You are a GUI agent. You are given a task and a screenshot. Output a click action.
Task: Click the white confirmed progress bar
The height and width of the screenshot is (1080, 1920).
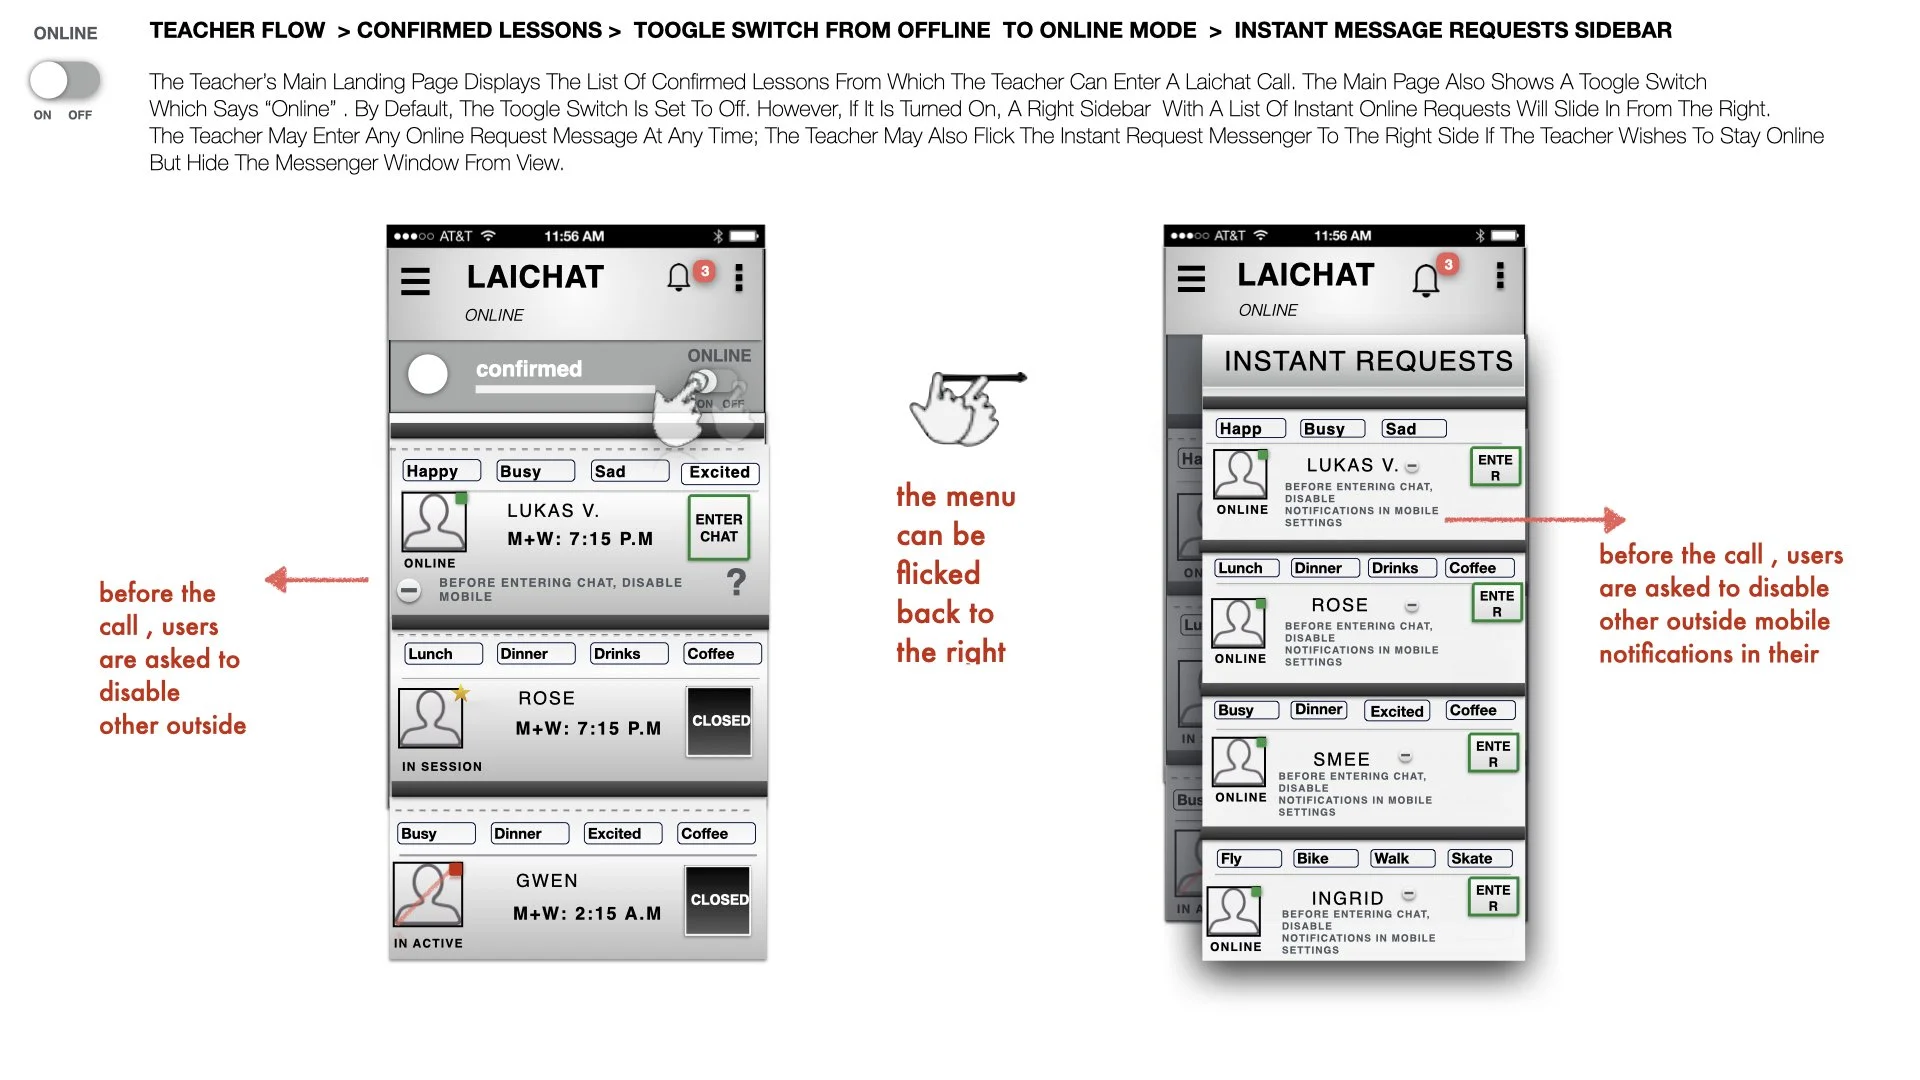click(x=565, y=389)
